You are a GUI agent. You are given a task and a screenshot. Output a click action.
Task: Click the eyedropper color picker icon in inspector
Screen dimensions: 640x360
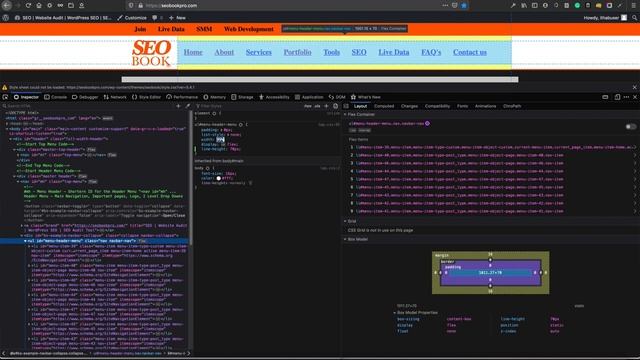click(x=188, y=106)
